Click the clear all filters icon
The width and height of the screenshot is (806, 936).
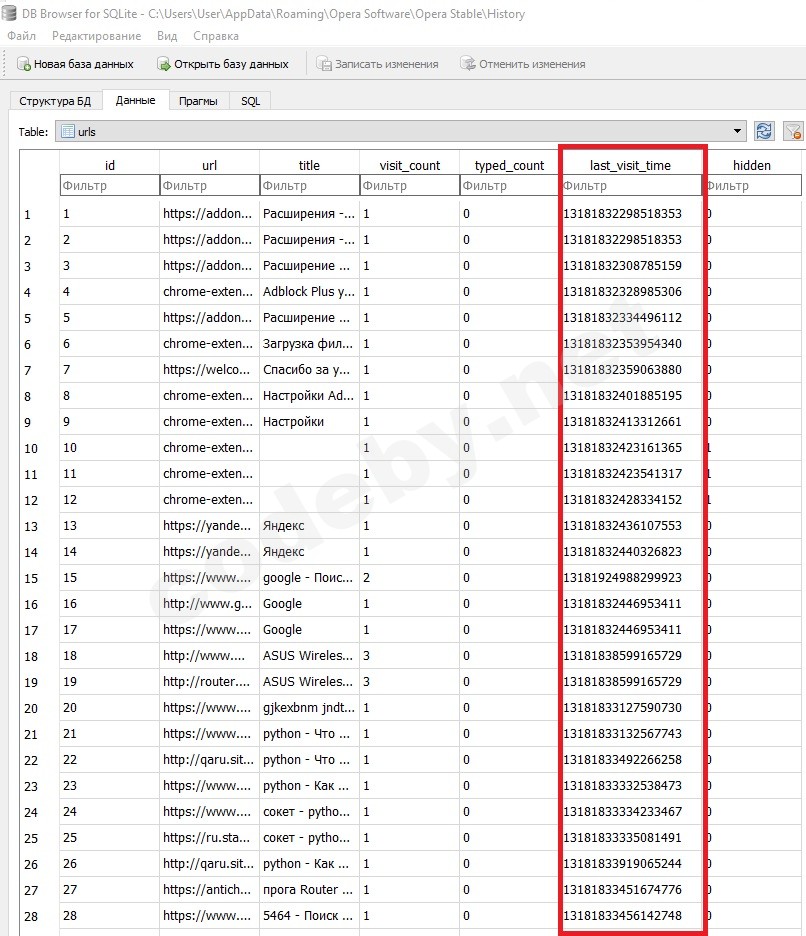click(x=792, y=131)
